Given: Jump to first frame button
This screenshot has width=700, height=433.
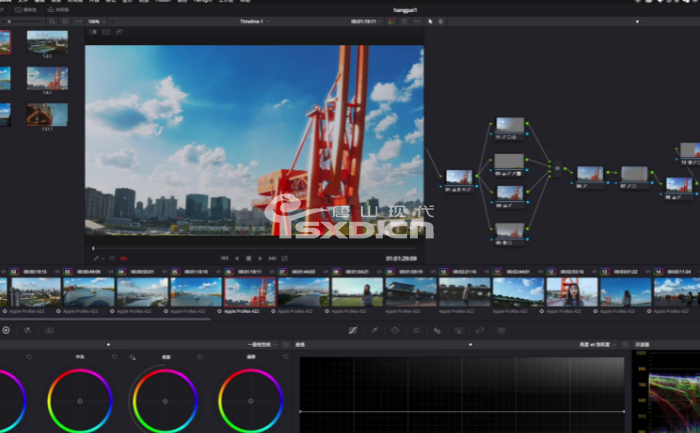Looking at the screenshot, I should 225,258.
